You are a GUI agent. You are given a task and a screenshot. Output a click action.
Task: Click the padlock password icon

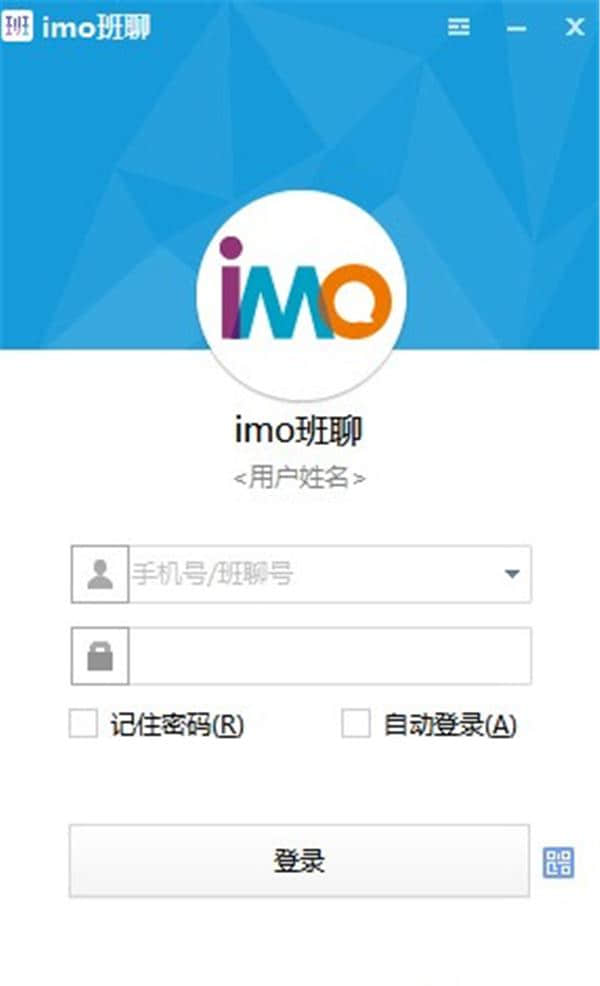coord(100,656)
